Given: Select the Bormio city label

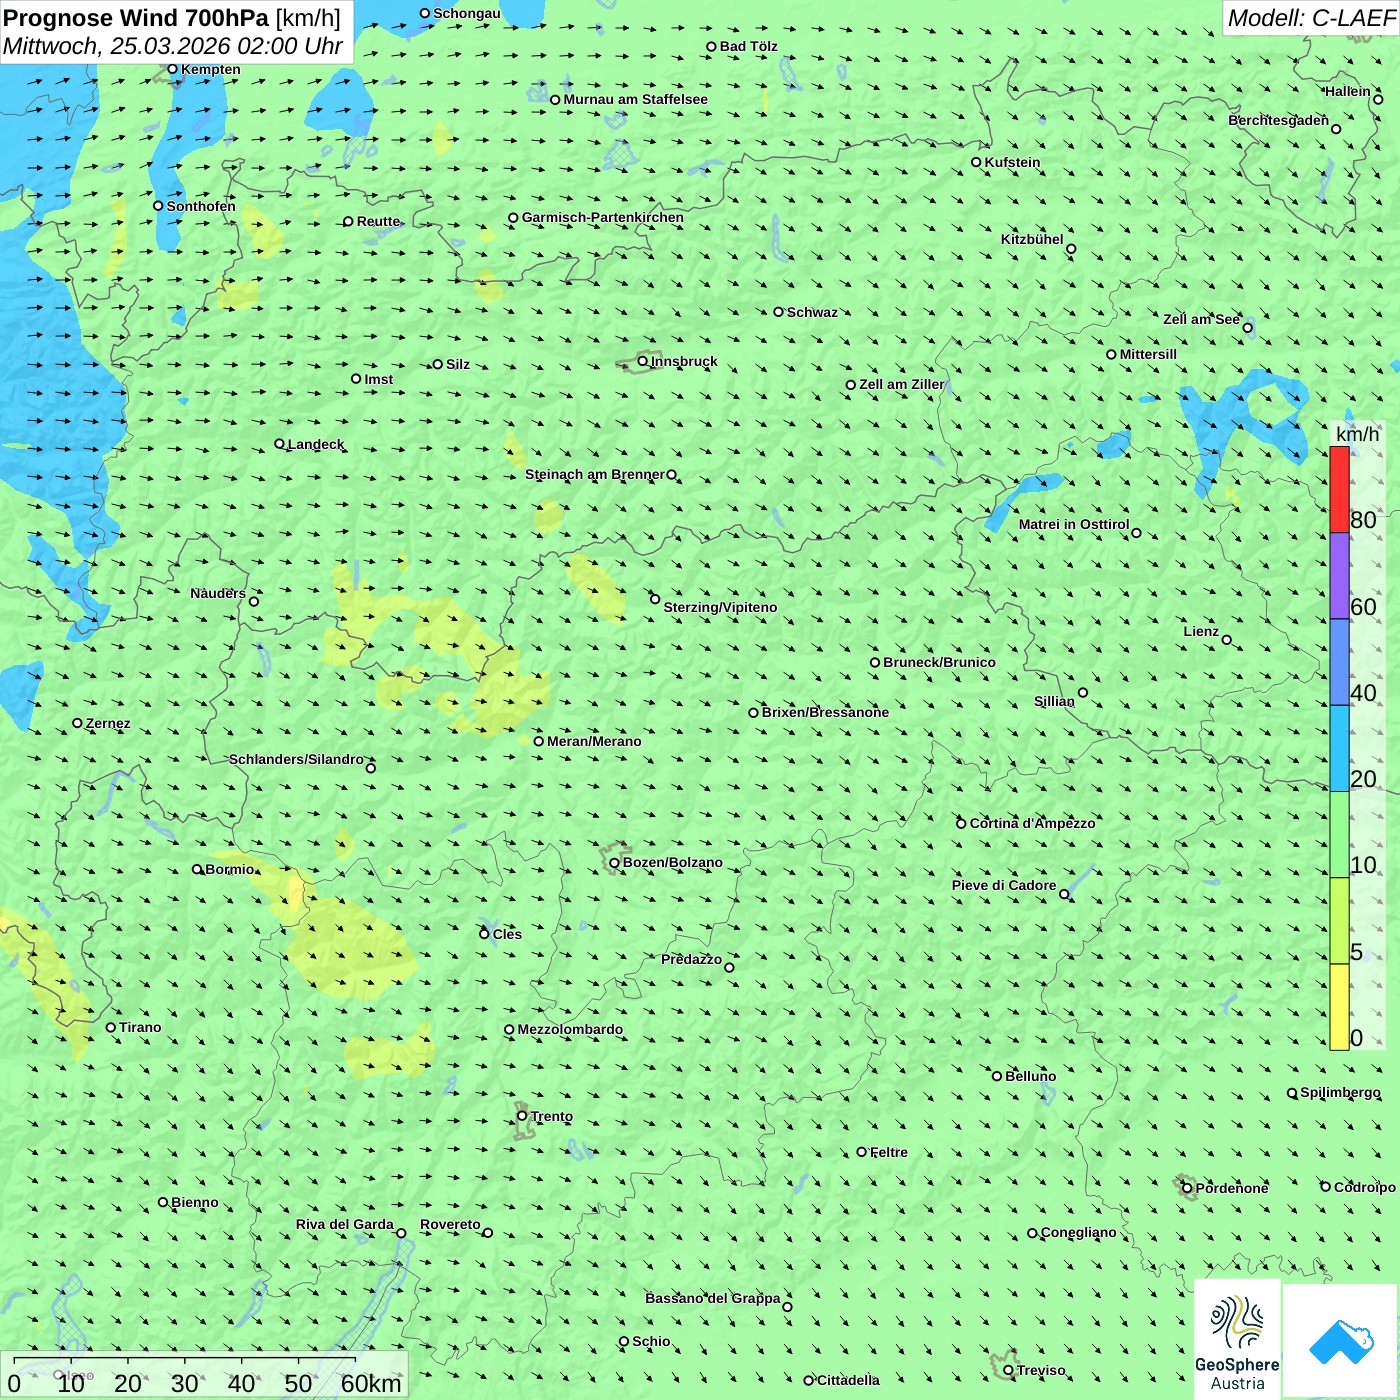Looking at the screenshot, I should [230, 869].
